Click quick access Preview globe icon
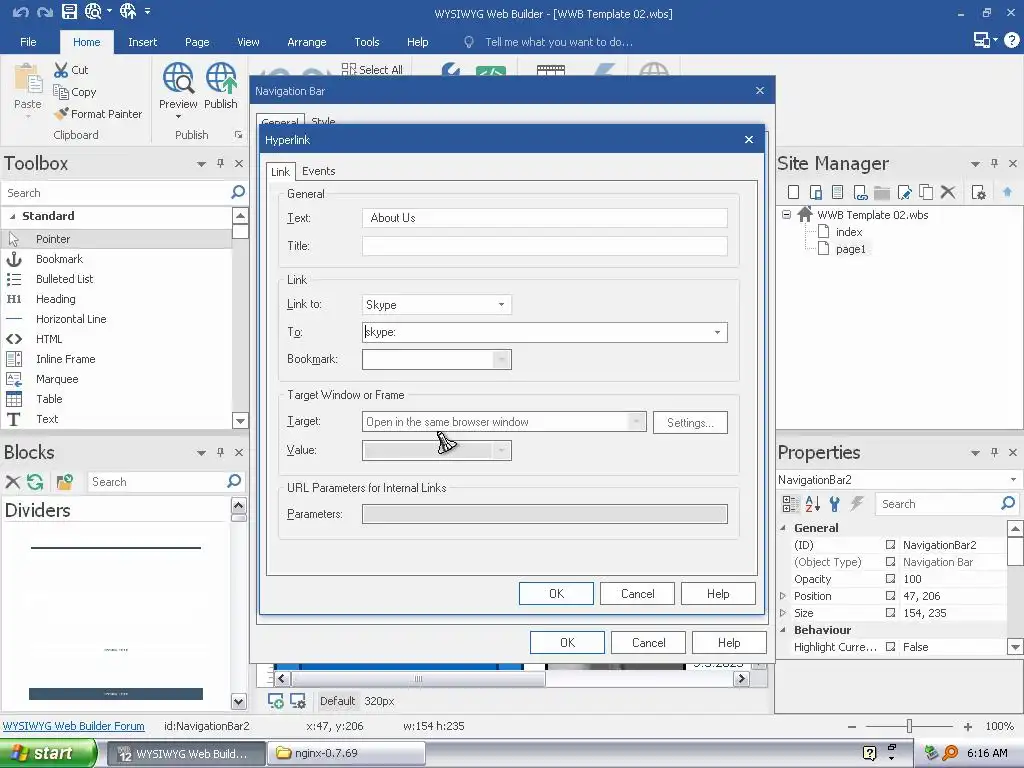Screen dimensions: 1024x768 point(93,11)
